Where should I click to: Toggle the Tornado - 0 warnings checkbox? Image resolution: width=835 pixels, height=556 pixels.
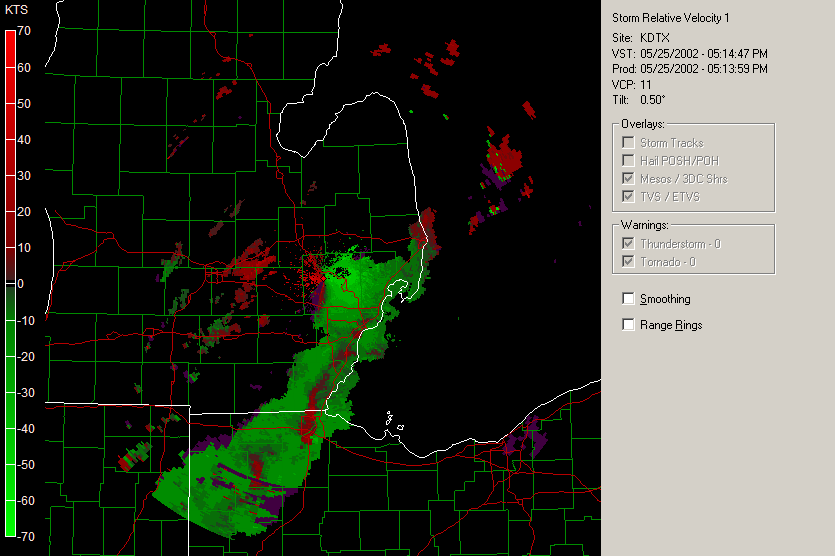(628, 261)
